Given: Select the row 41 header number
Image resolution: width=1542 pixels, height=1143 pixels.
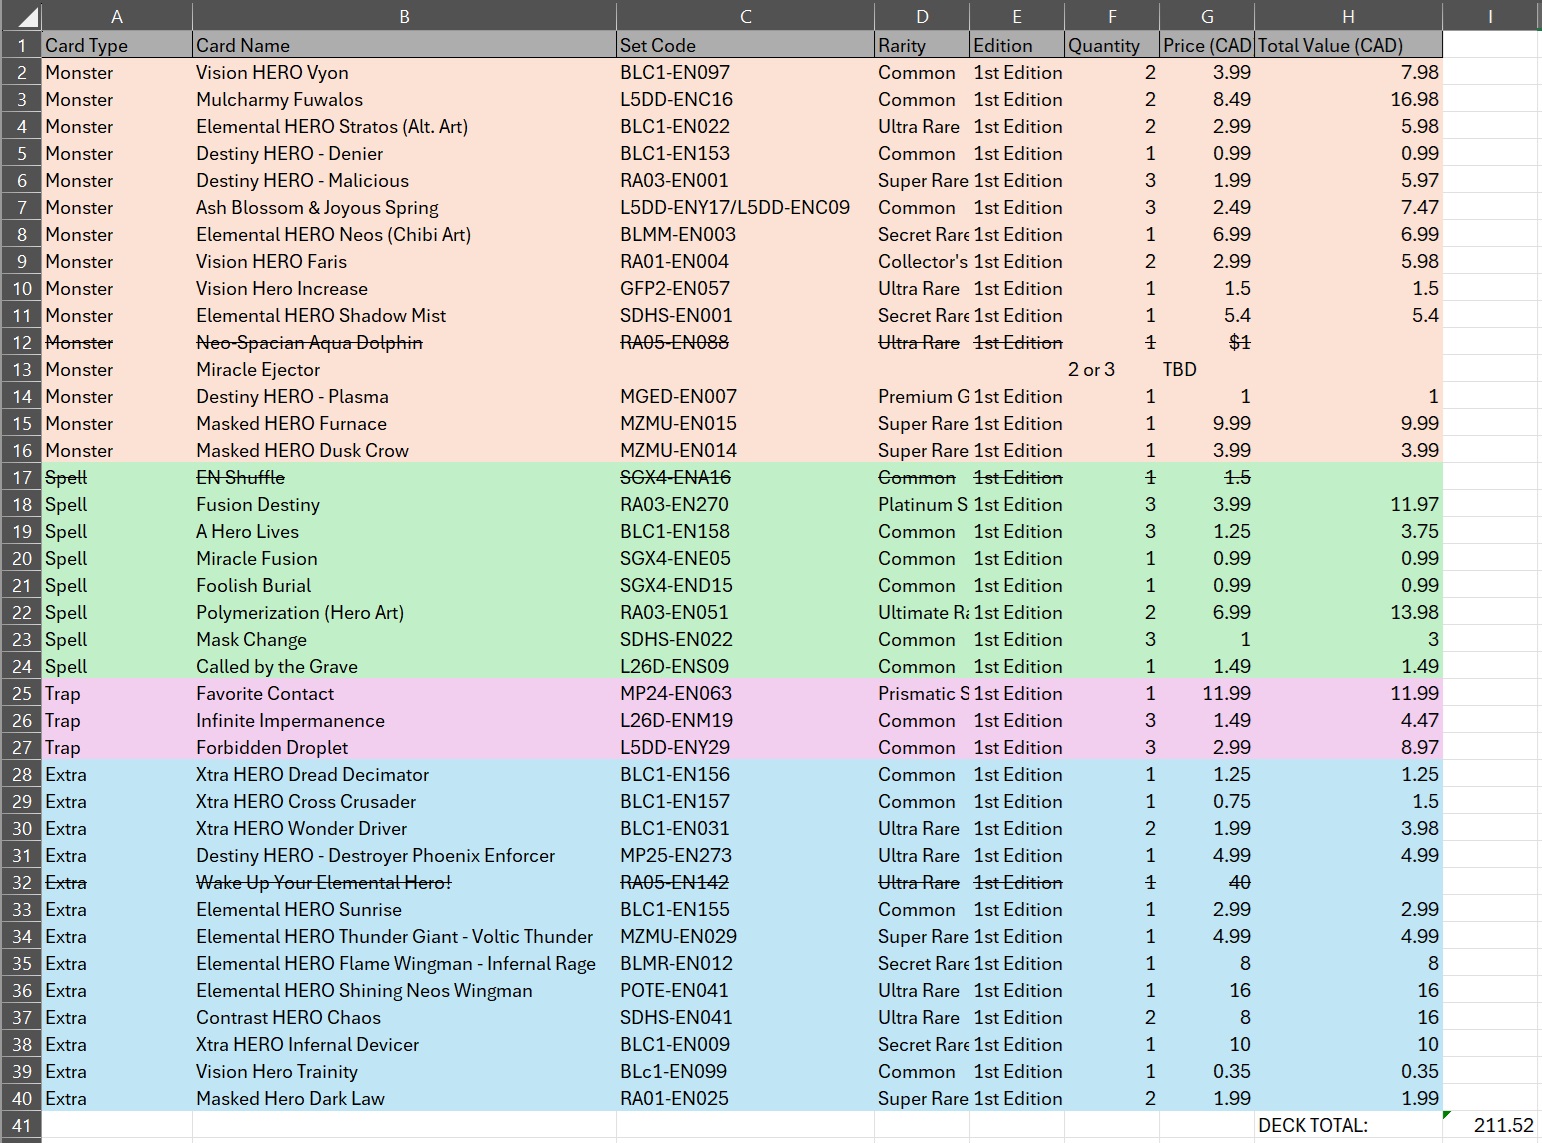Looking at the screenshot, I should point(21,1125).
